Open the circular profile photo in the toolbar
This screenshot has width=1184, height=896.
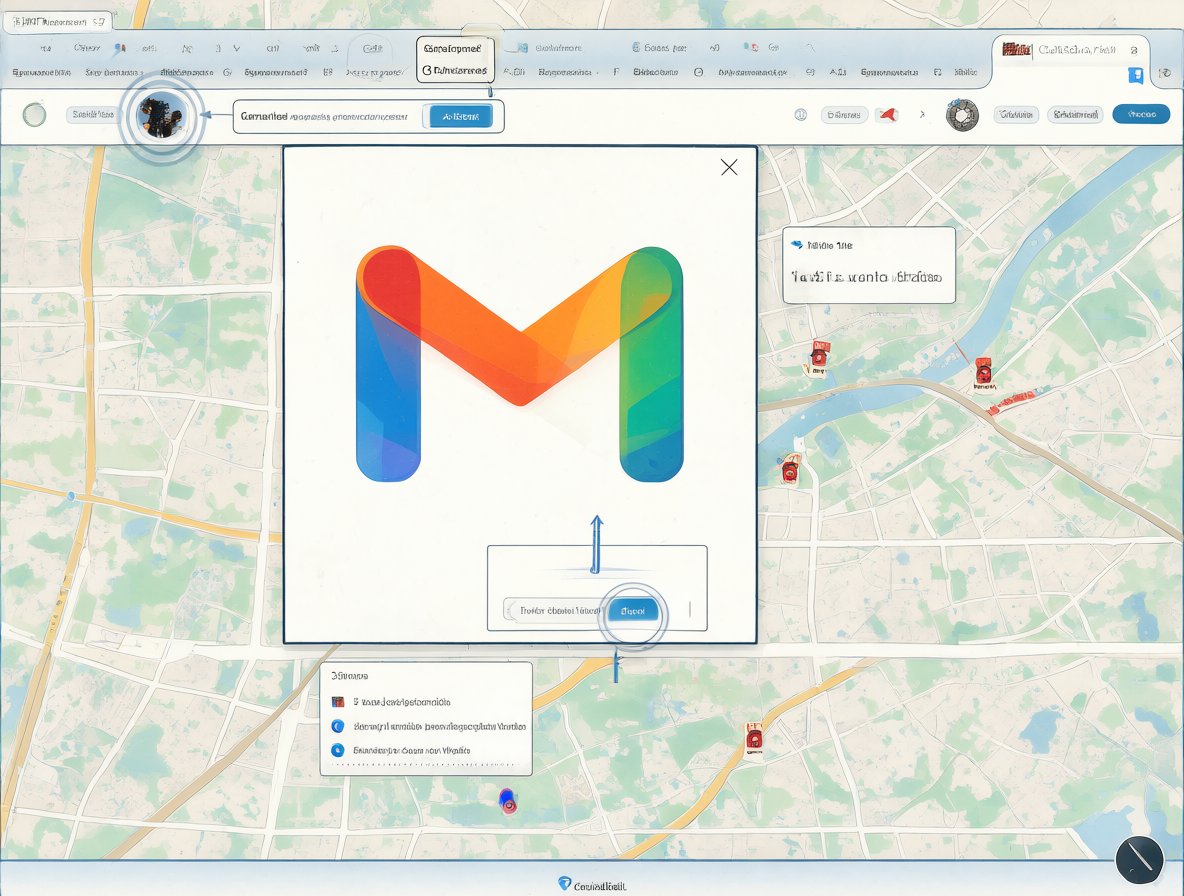pos(161,116)
